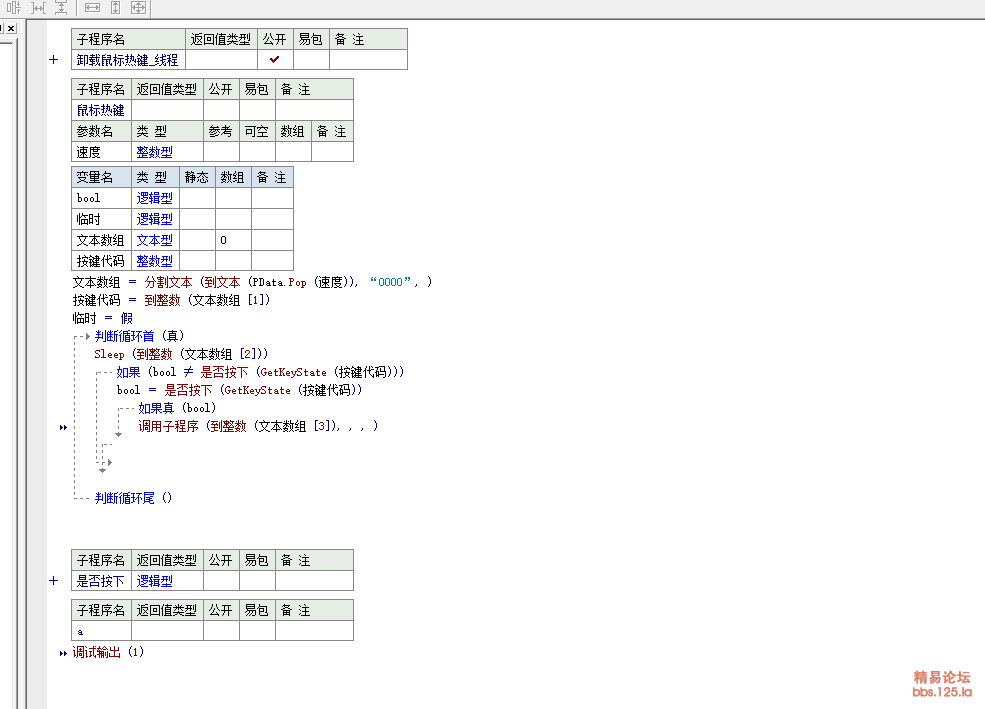The width and height of the screenshot is (985, 709).
Task: Select subroutine name a
Action: pyautogui.click(x=80, y=632)
